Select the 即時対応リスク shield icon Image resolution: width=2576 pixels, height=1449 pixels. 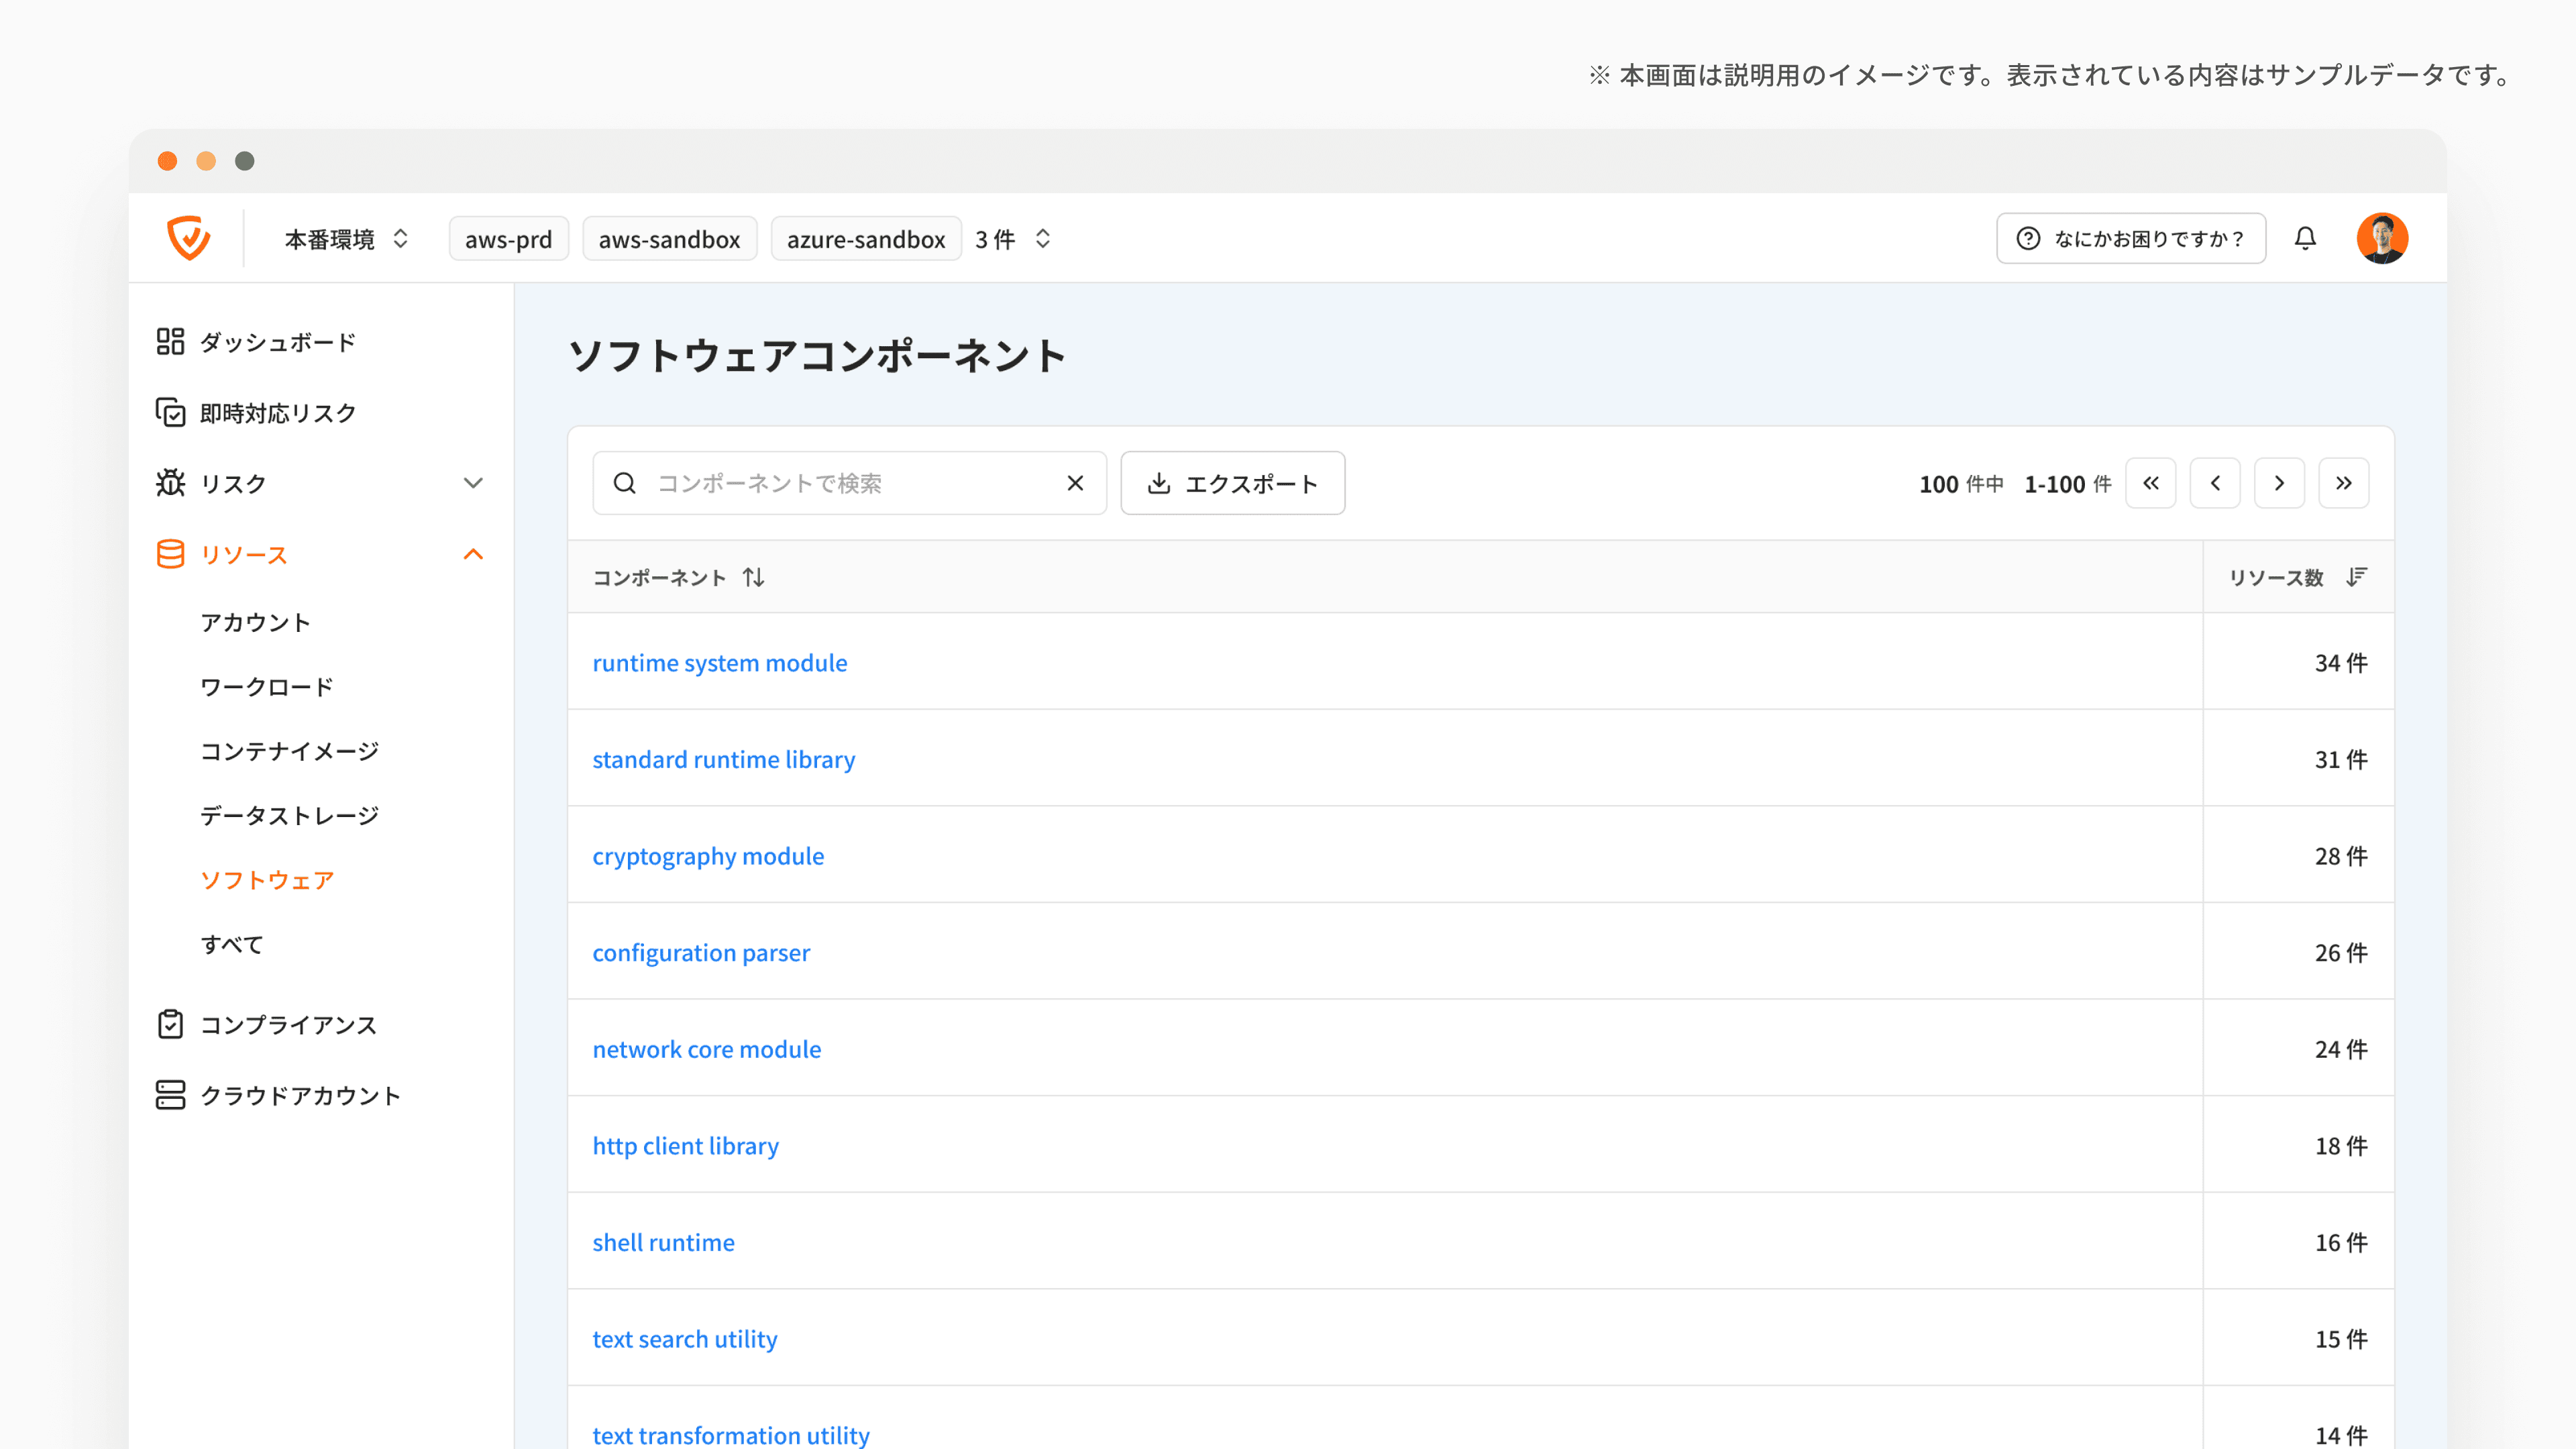point(170,412)
